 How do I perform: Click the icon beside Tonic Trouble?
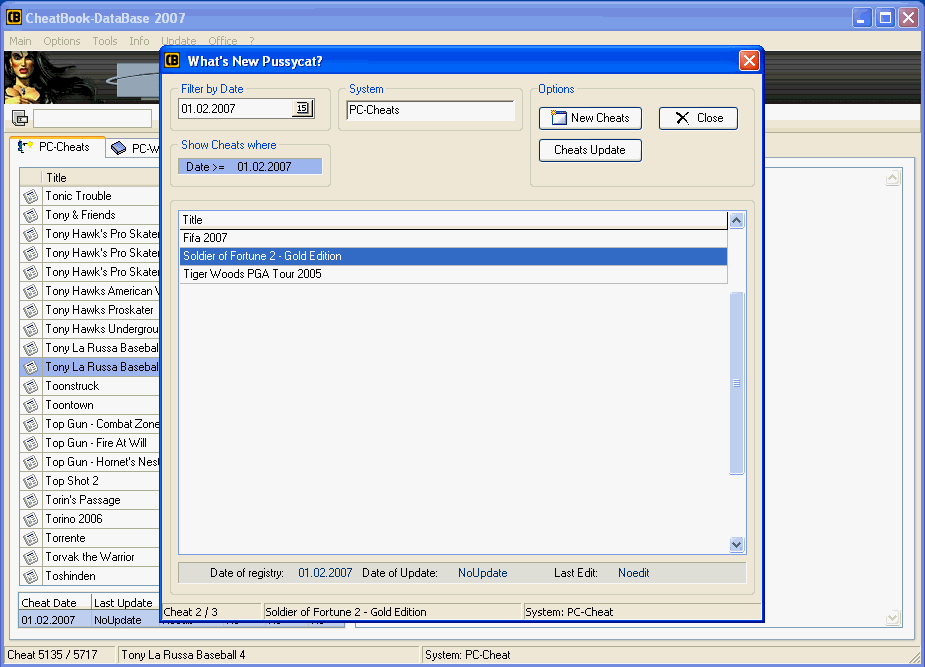pyautogui.click(x=30, y=196)
